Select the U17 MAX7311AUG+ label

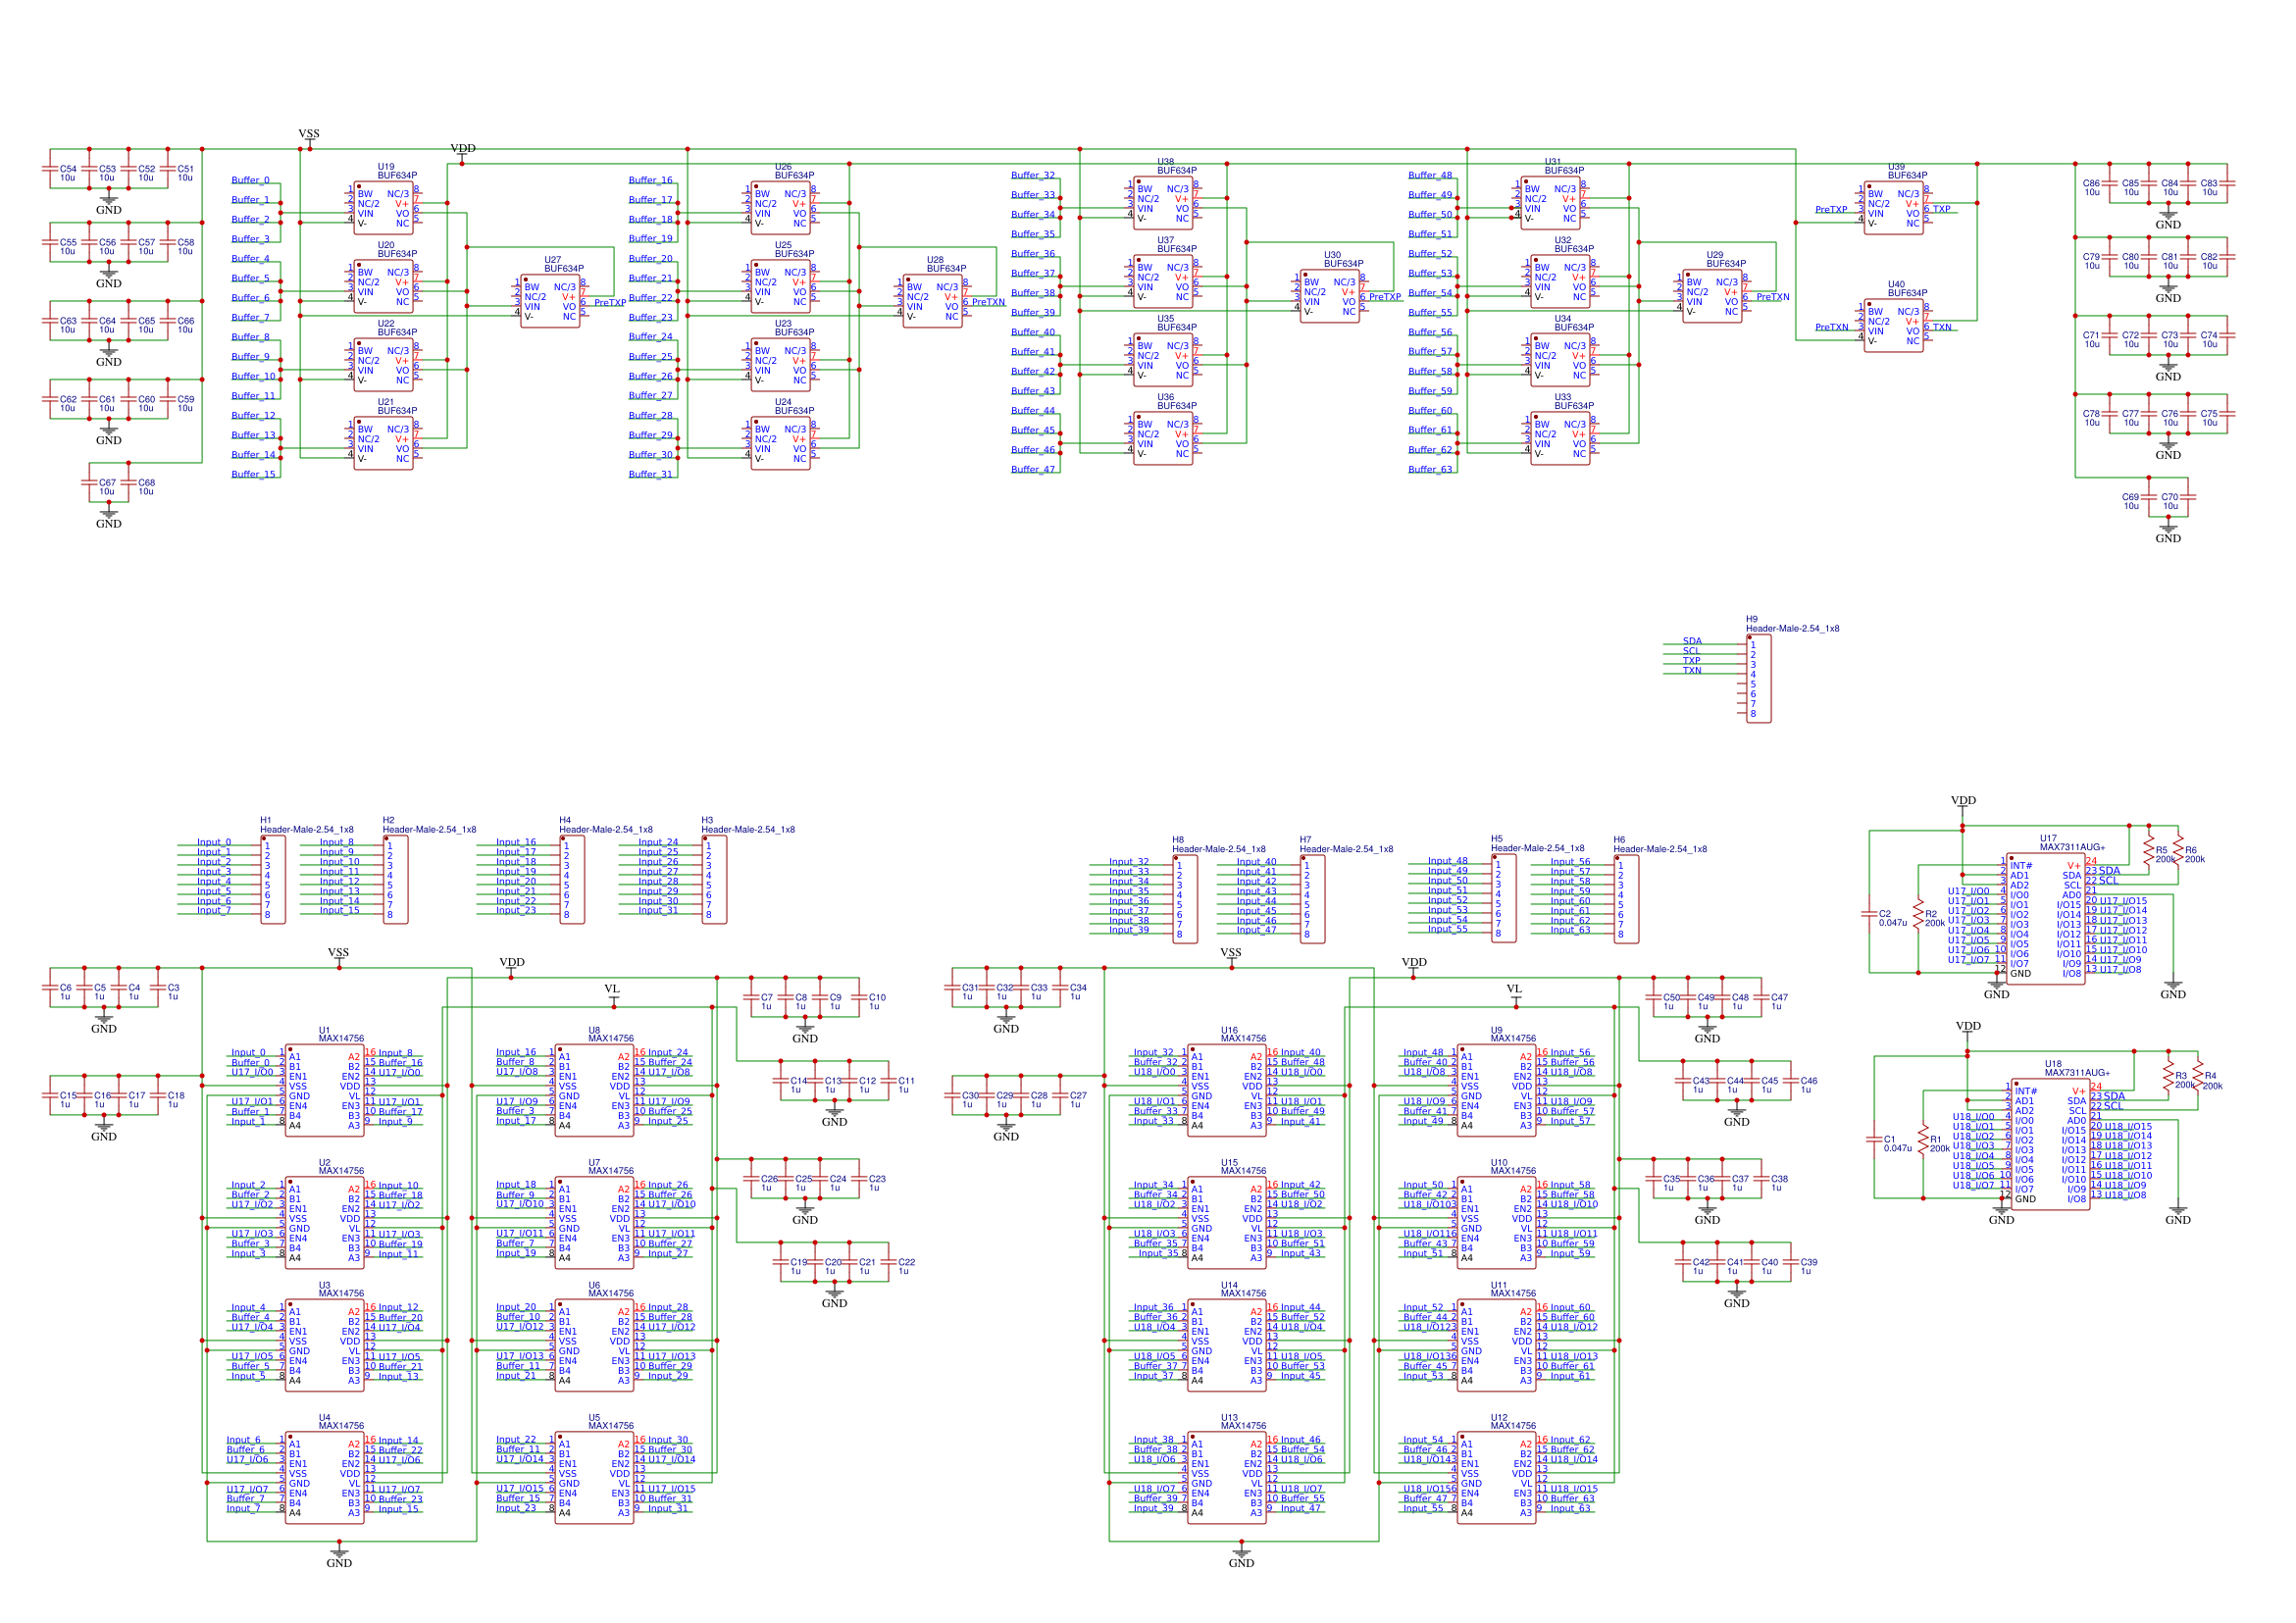point(2072,843)
